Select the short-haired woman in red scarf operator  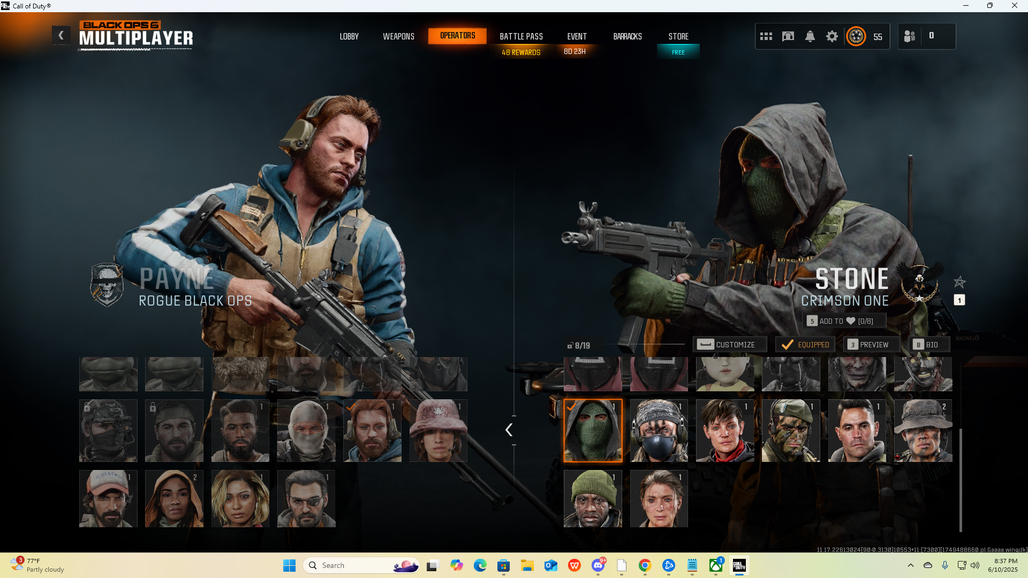725,431
